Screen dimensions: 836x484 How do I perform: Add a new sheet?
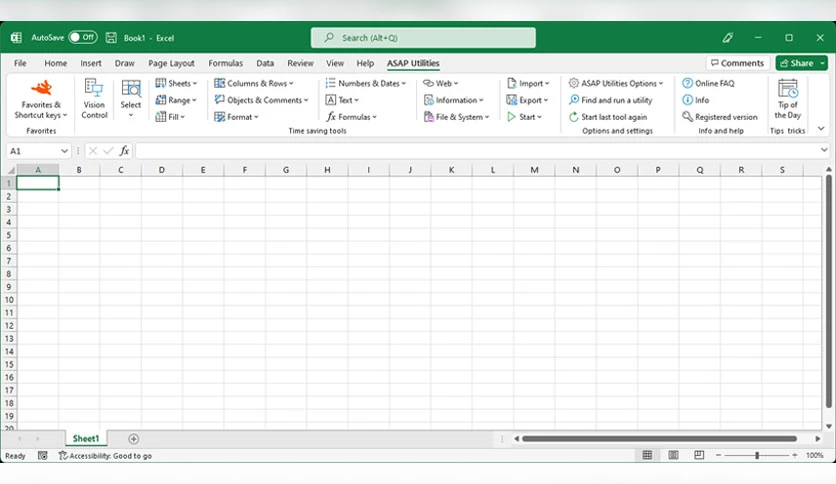pos(134,439)
